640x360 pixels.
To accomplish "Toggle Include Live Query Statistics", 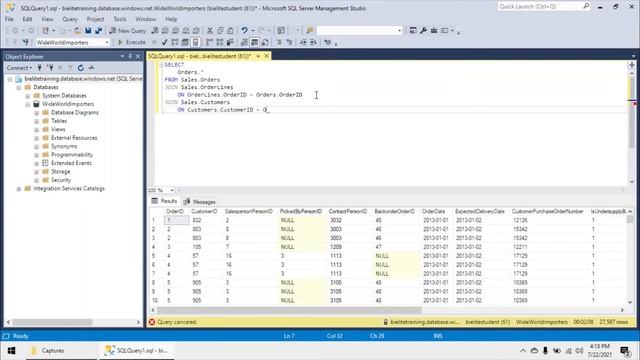I will pos(220,42).
